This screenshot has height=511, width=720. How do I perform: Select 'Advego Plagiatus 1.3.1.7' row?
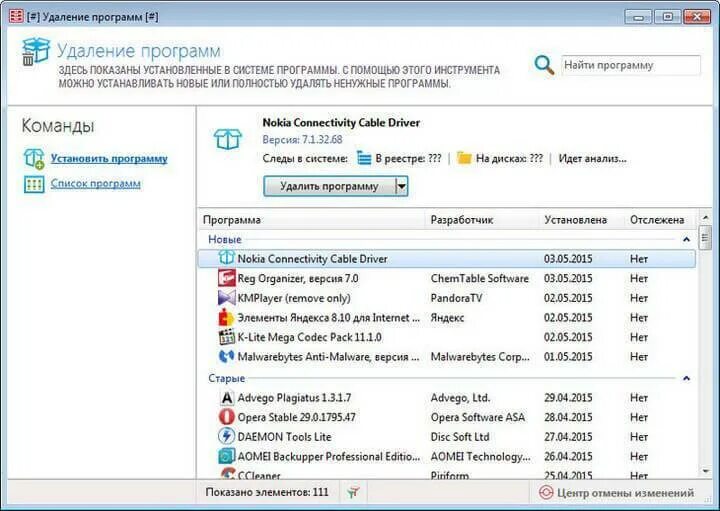coord(446,398)
